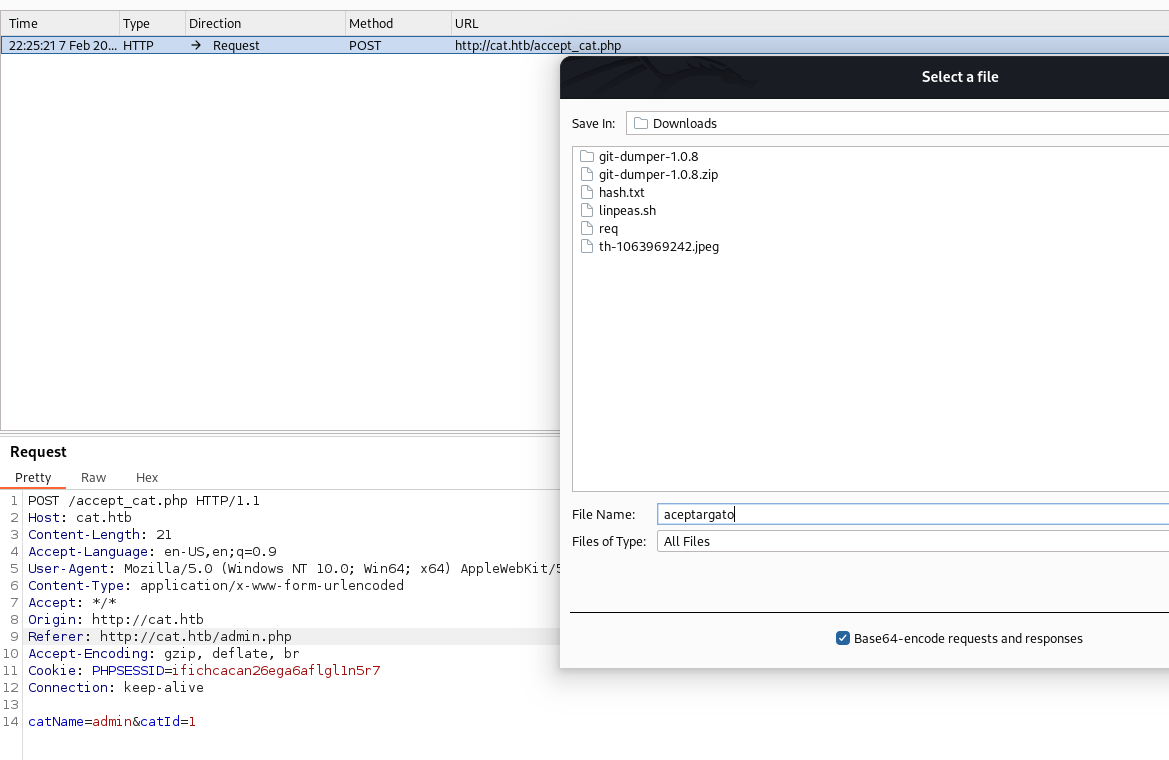
Task: Sort by the URL column header
Action: (x=810, y=23)
